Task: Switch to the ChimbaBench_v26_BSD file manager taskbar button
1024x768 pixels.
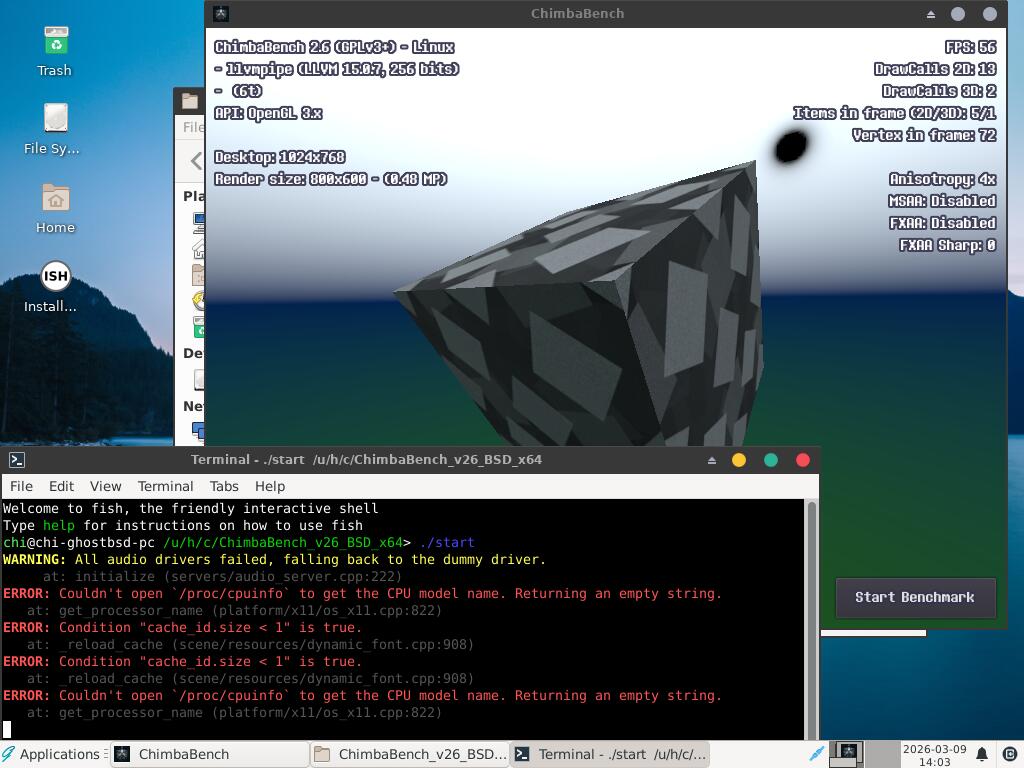Action: [x=409, y=754]
